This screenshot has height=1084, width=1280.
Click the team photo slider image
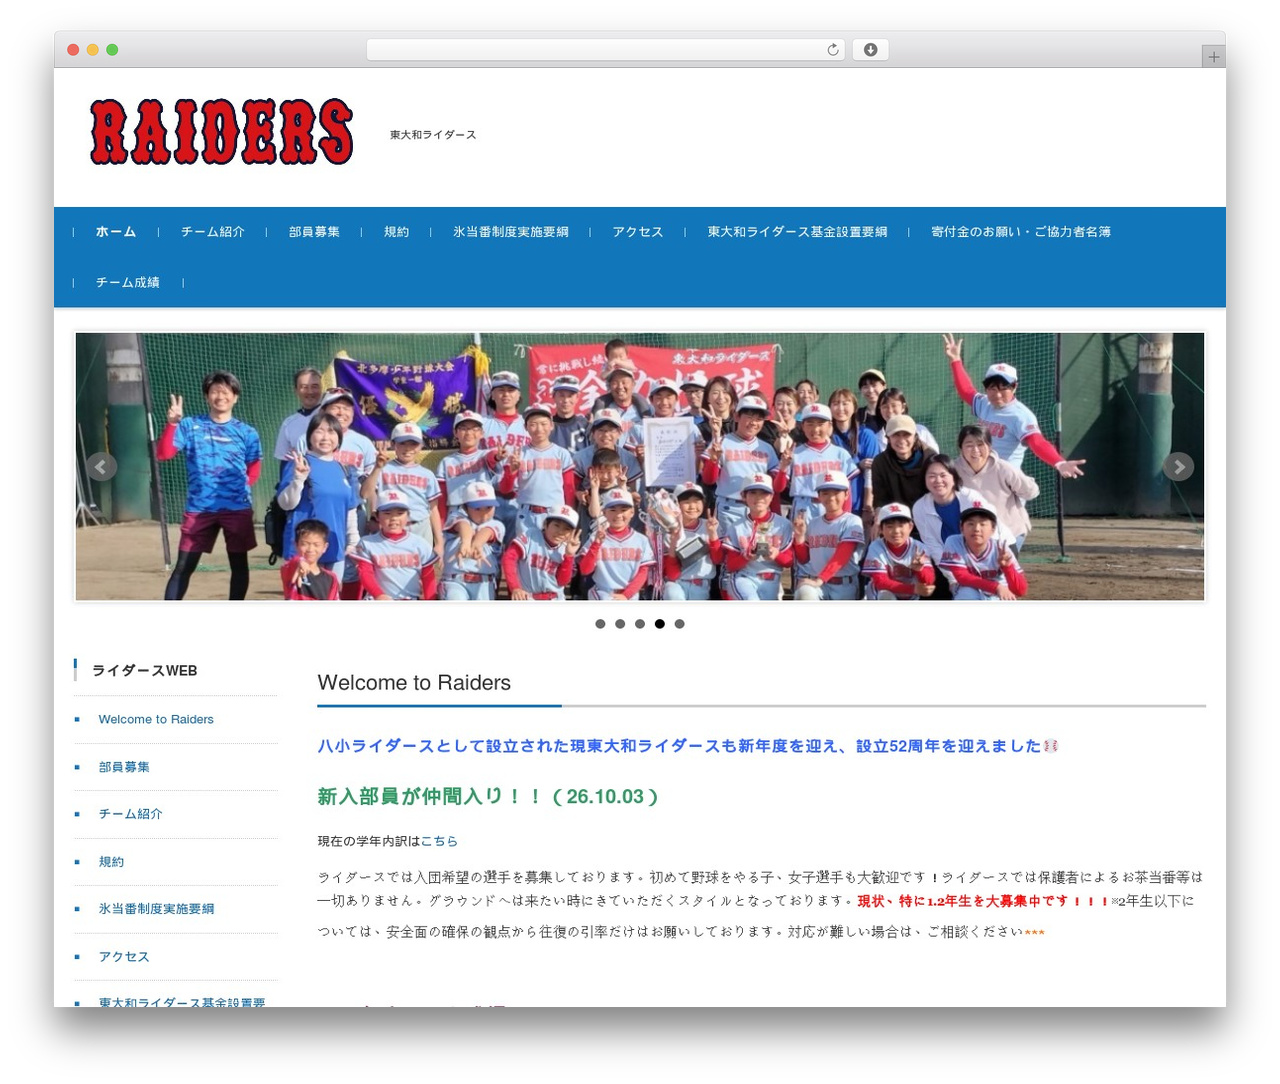pyautogui.click(x=640, y=467)
